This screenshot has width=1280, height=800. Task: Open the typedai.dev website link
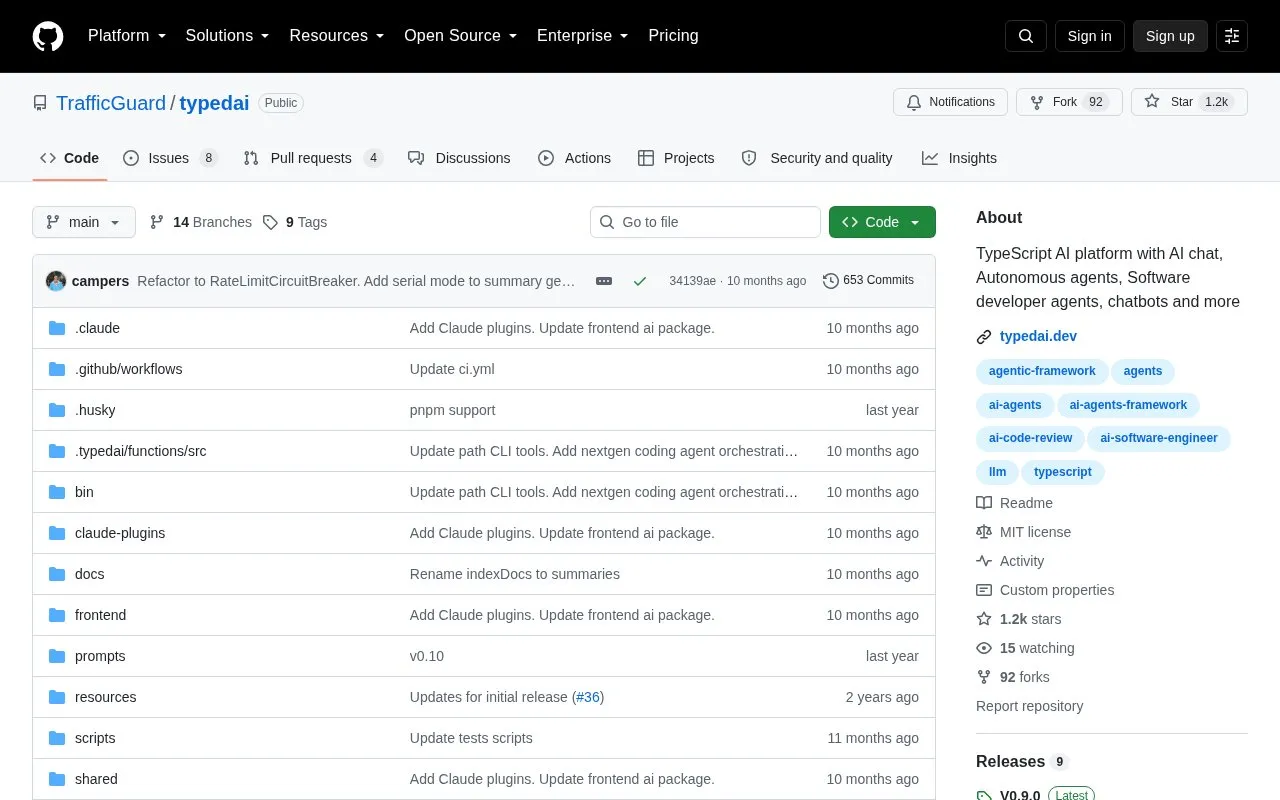pos(1038,337)
